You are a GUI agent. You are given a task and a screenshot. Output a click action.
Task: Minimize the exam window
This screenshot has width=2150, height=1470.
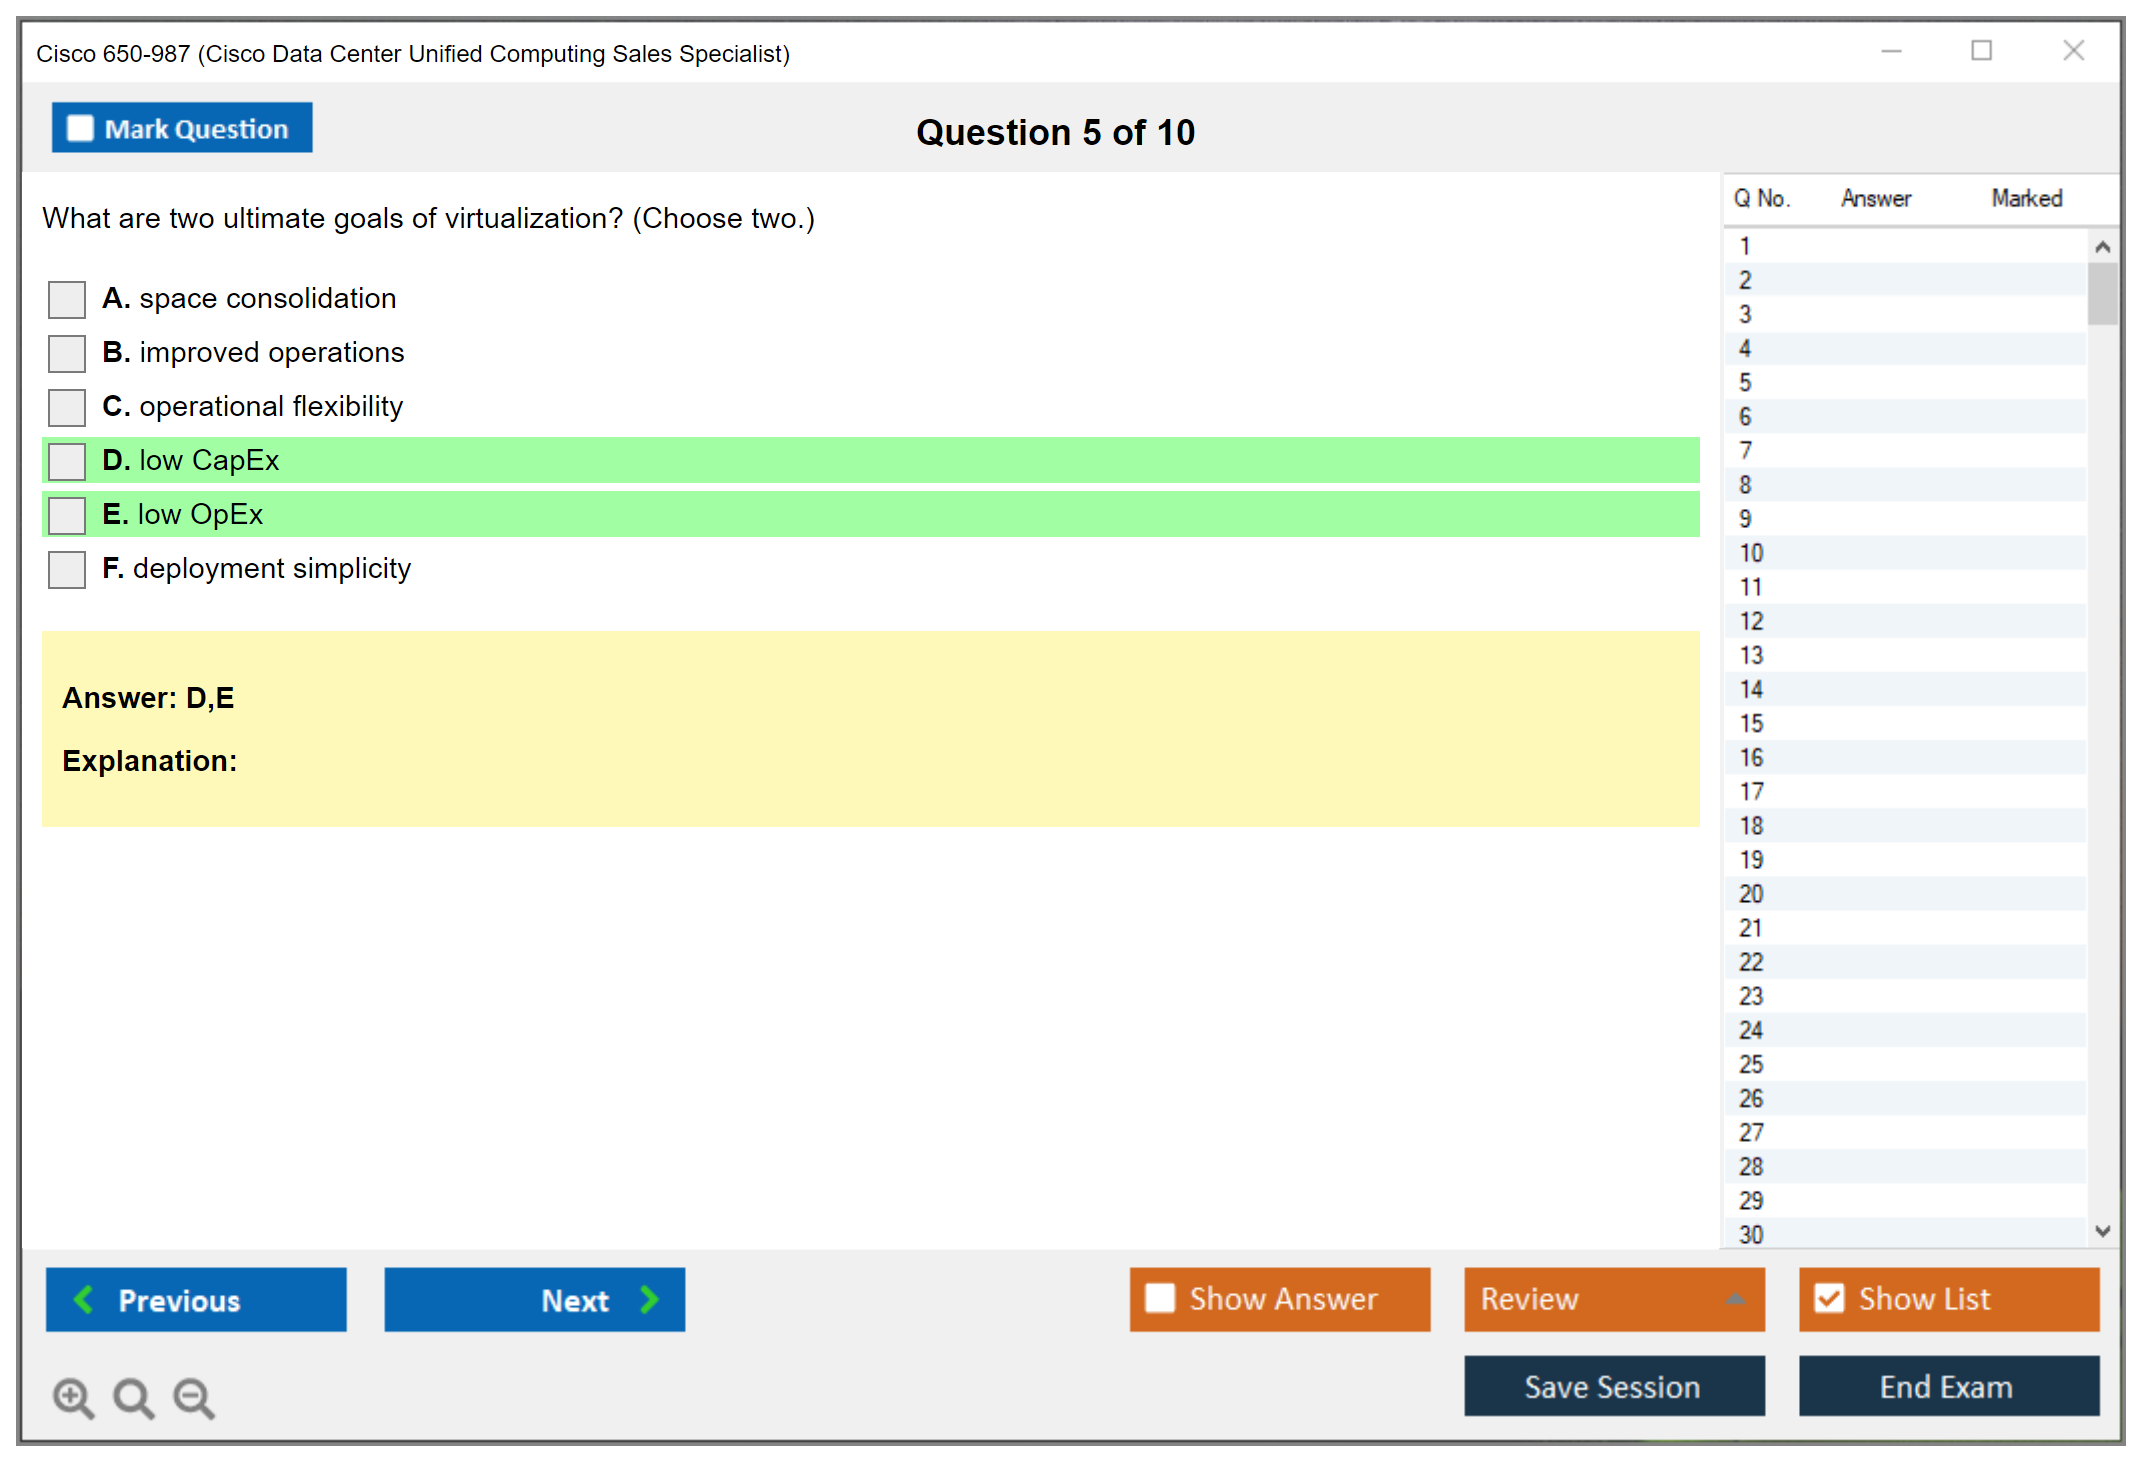1891,51
